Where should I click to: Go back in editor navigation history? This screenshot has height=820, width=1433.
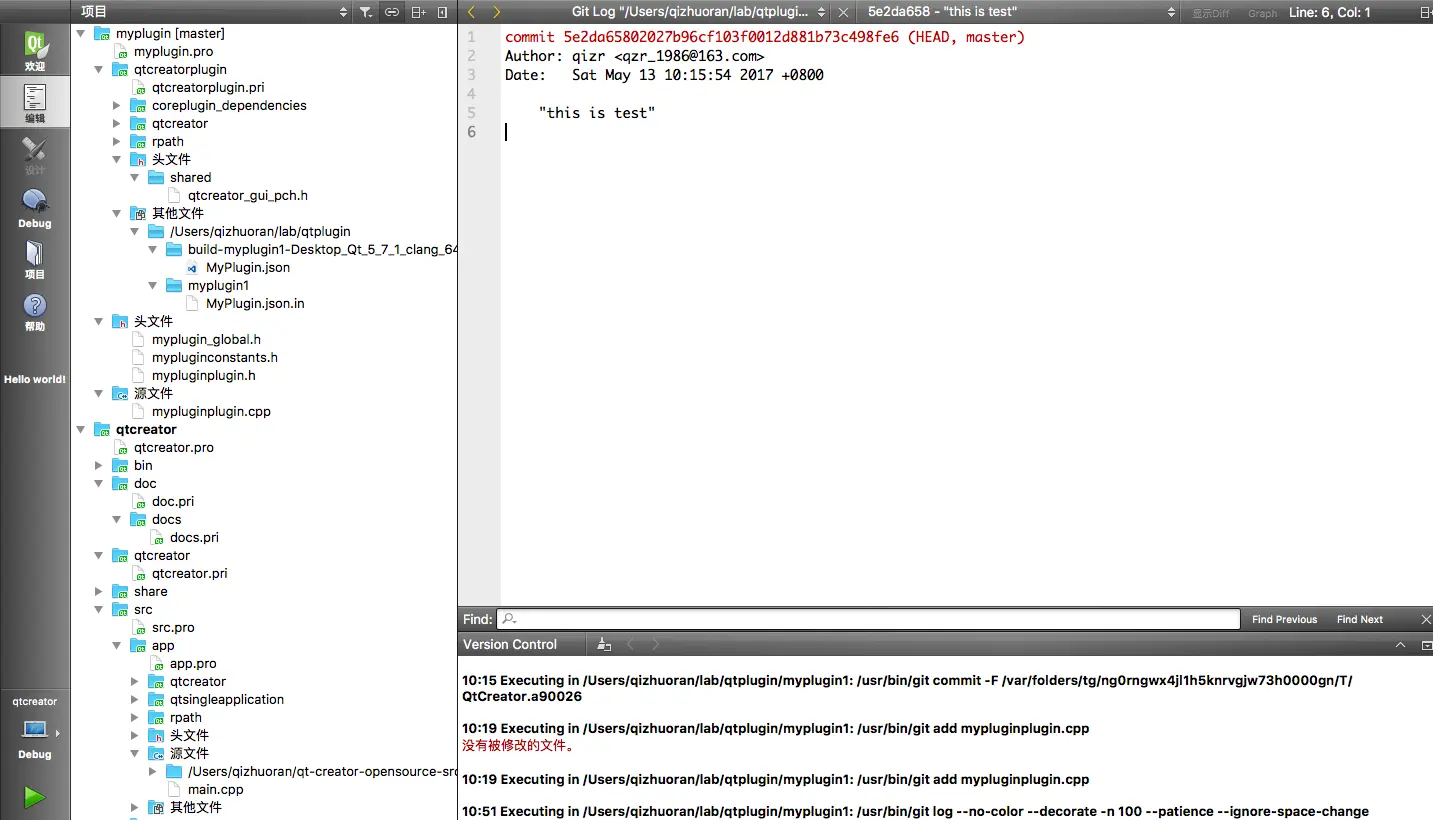pos(472,12)
